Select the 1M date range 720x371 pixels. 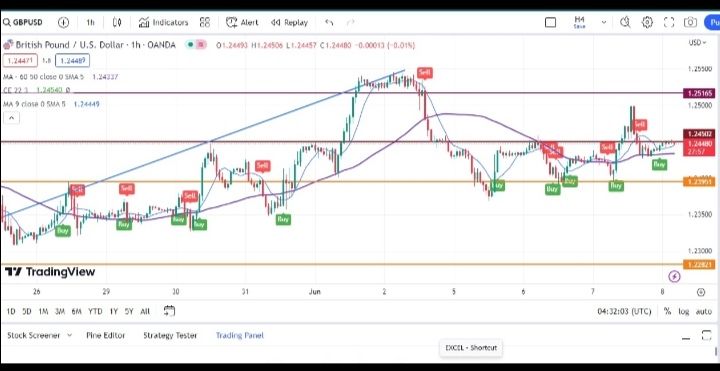coord(43,311)
